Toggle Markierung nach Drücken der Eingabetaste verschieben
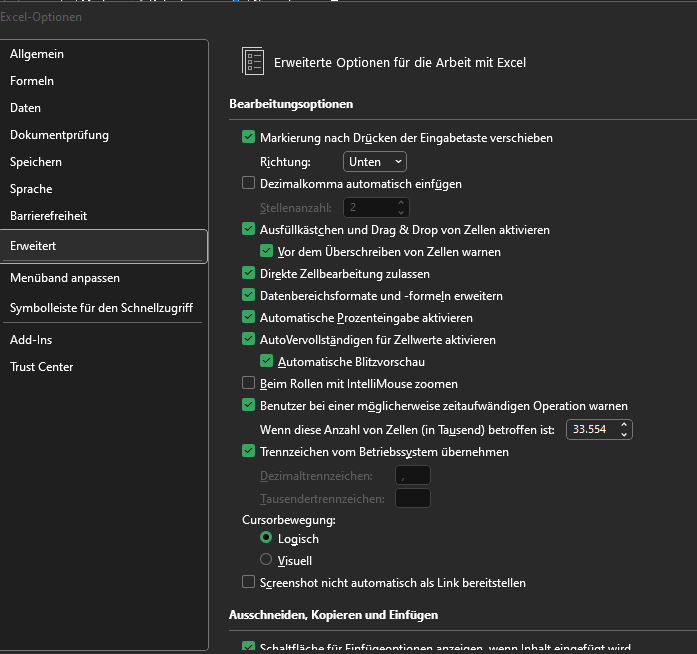The image size is (697, 654). [x=248, y=137]
